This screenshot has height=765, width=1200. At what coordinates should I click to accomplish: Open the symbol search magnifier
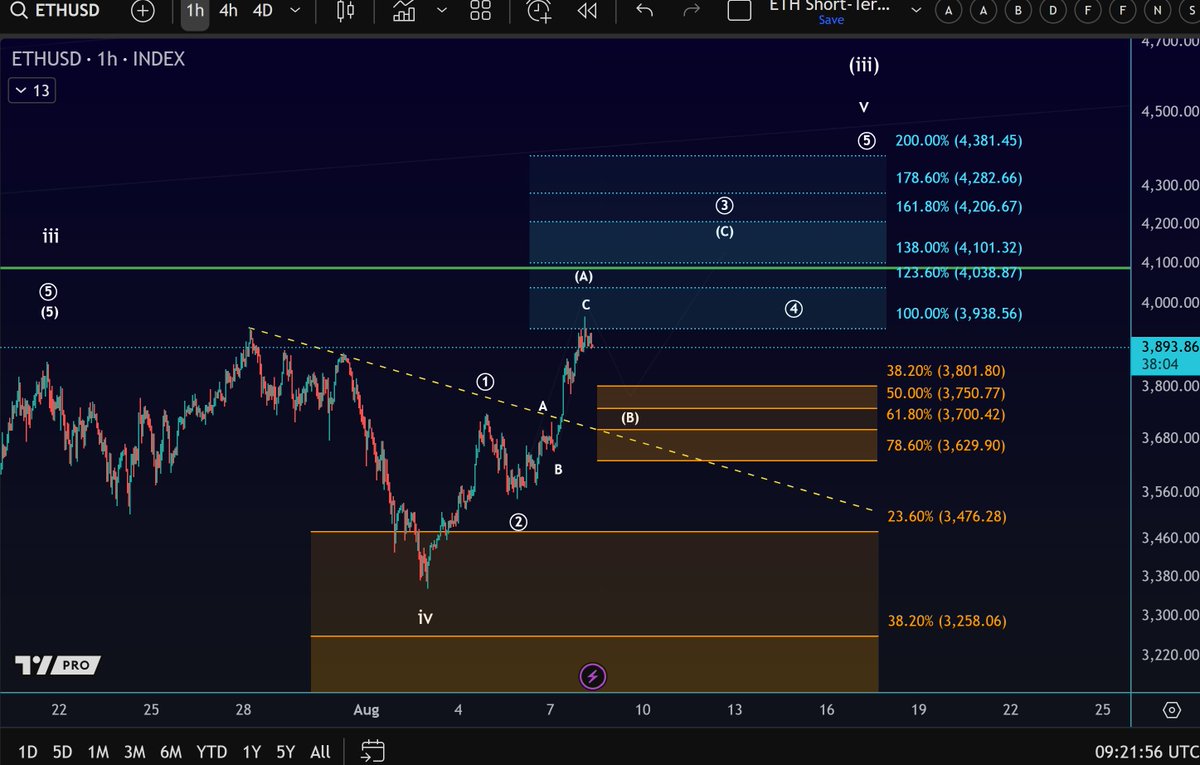pyautogui.click(x=18, y=12)
